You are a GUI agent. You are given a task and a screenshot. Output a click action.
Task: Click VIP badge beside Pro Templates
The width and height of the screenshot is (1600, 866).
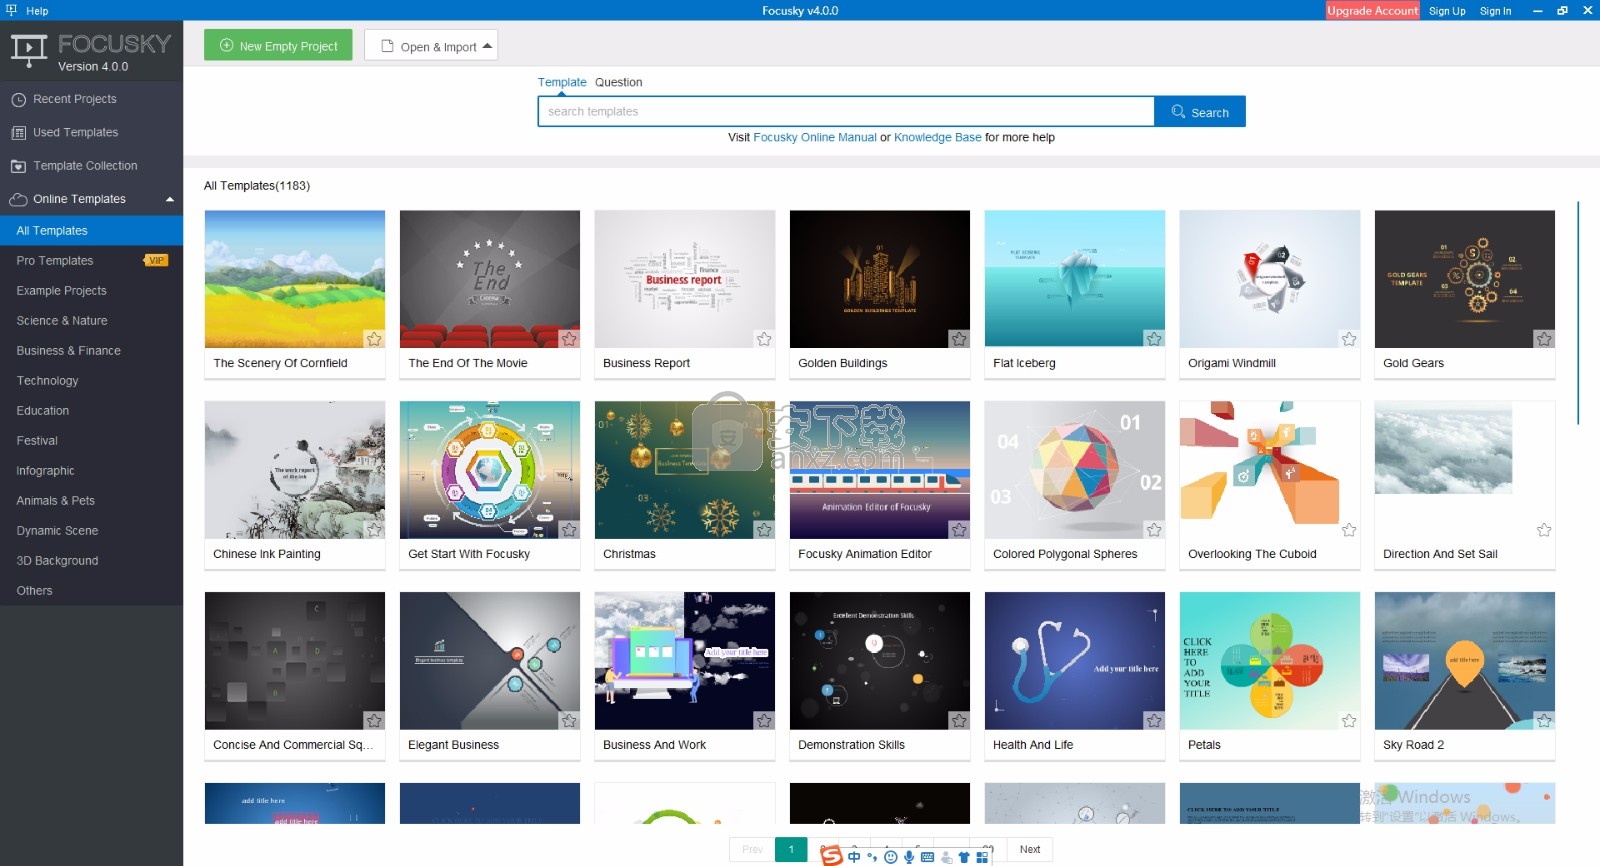tap(156, 260)
